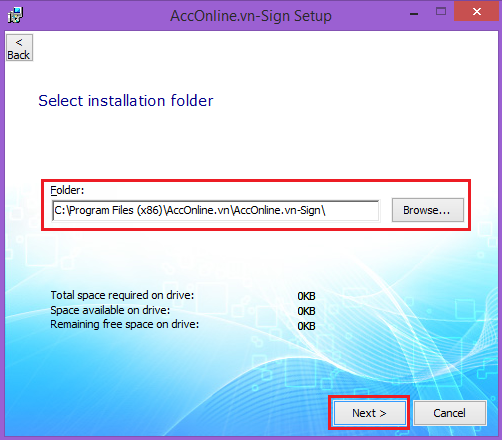The image size is (502, 440).
Task: Click the 'Folder:' label
Action: [67, 190]
